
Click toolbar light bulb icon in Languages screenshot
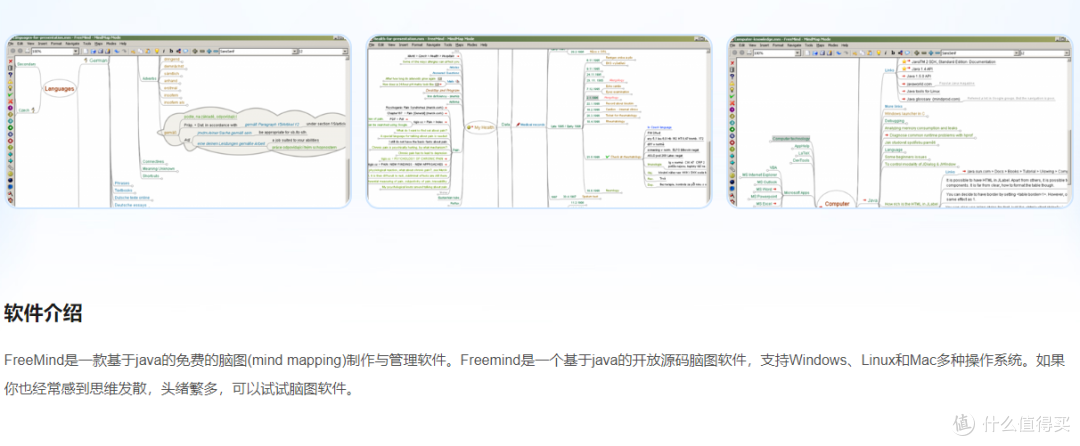tap(157, 51)
